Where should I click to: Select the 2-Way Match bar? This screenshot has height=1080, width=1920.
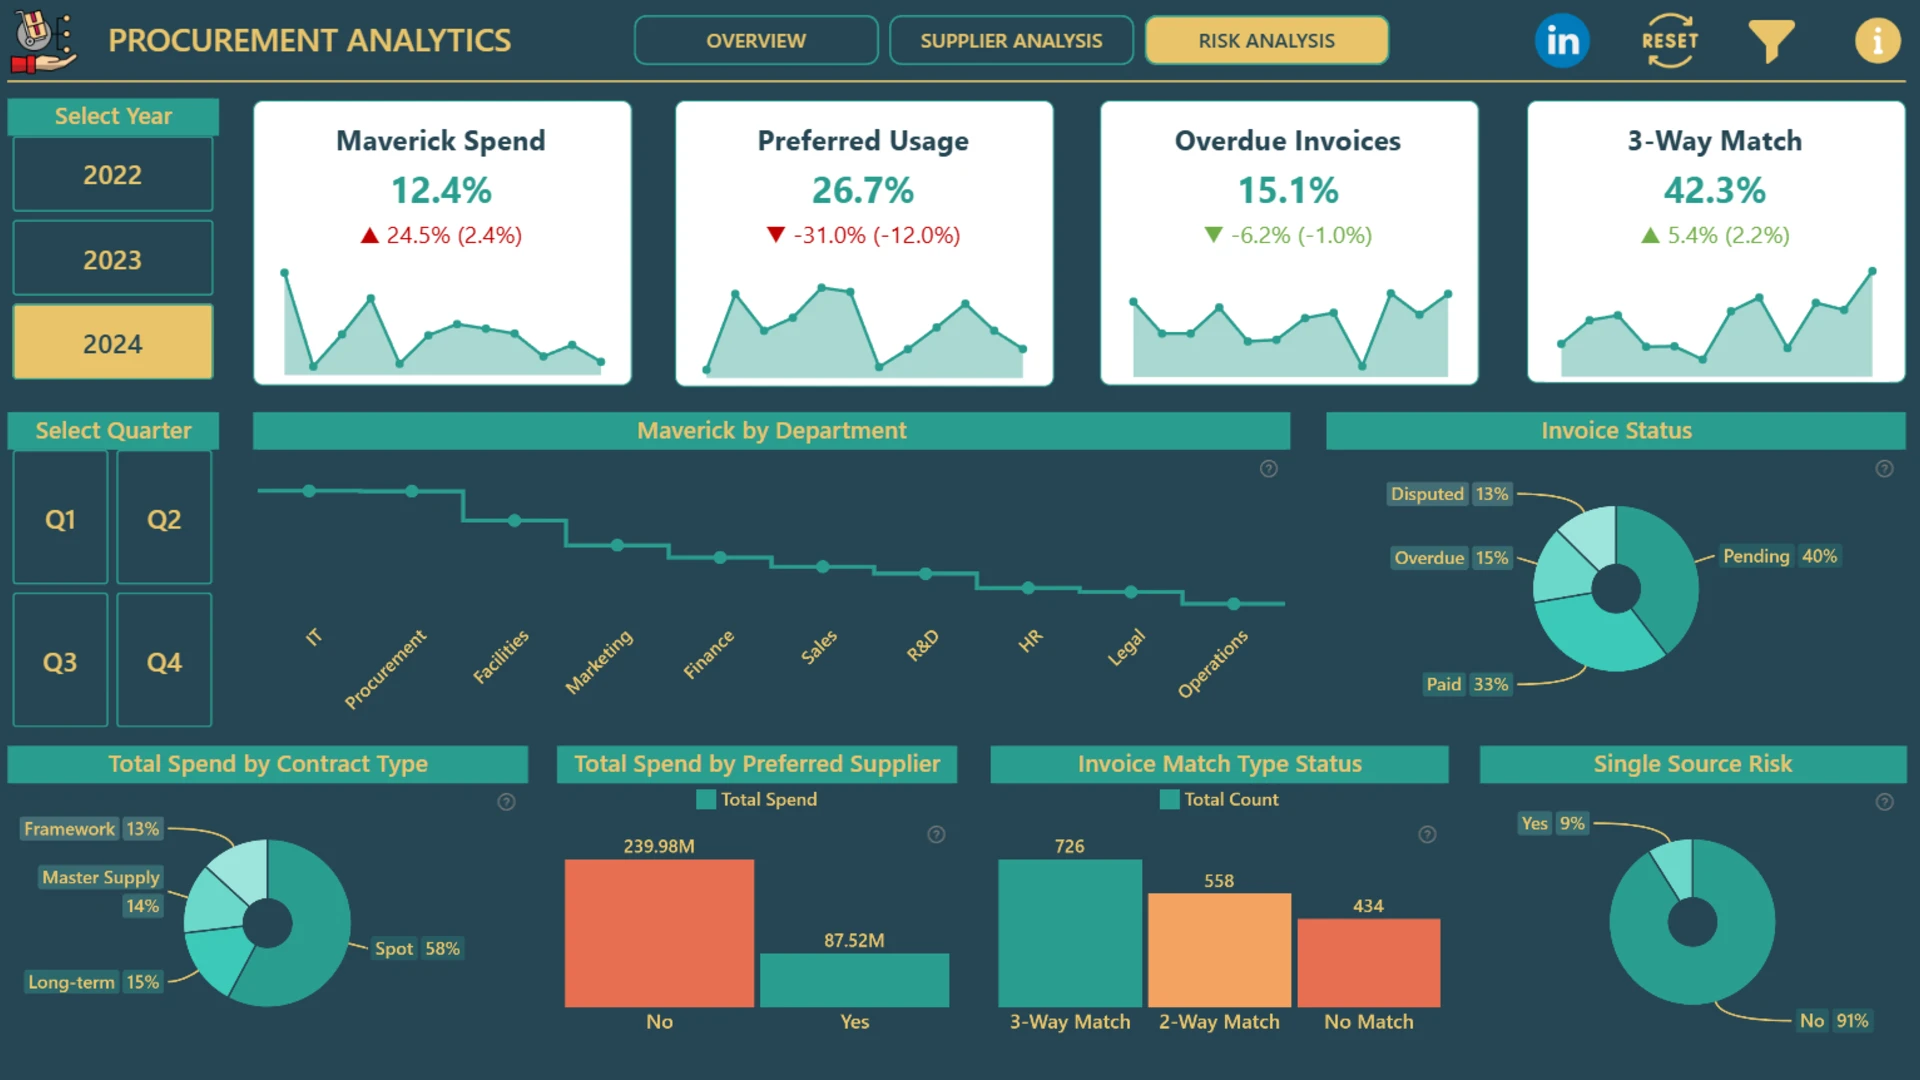pyautogui.click(x=1219, y=950)
